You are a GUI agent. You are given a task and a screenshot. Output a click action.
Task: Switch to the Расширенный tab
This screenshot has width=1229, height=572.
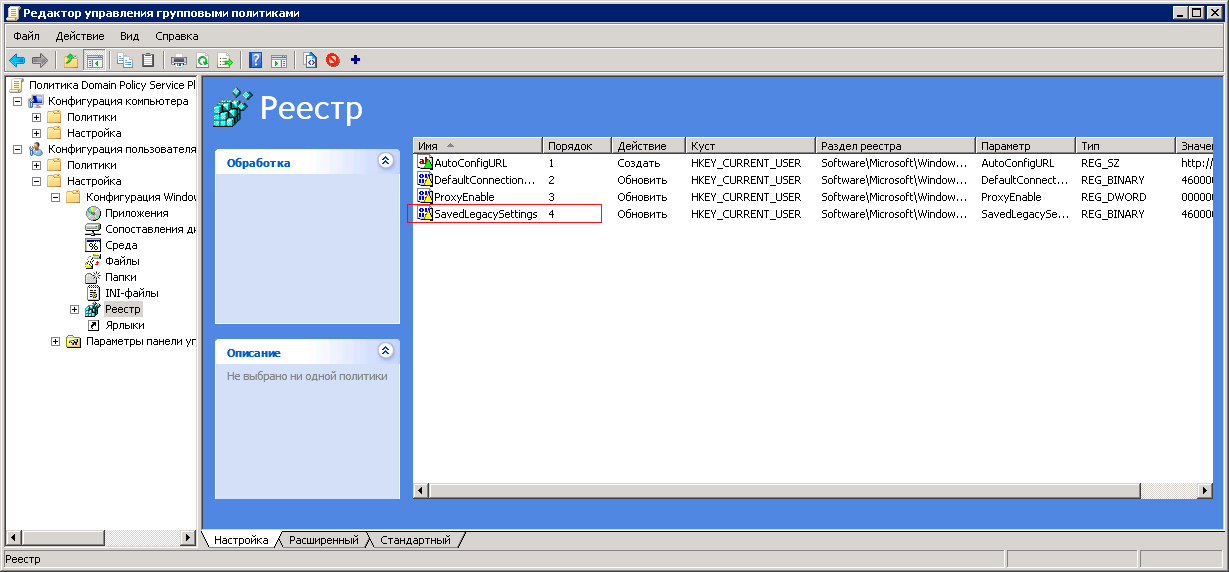pos(323,540)
